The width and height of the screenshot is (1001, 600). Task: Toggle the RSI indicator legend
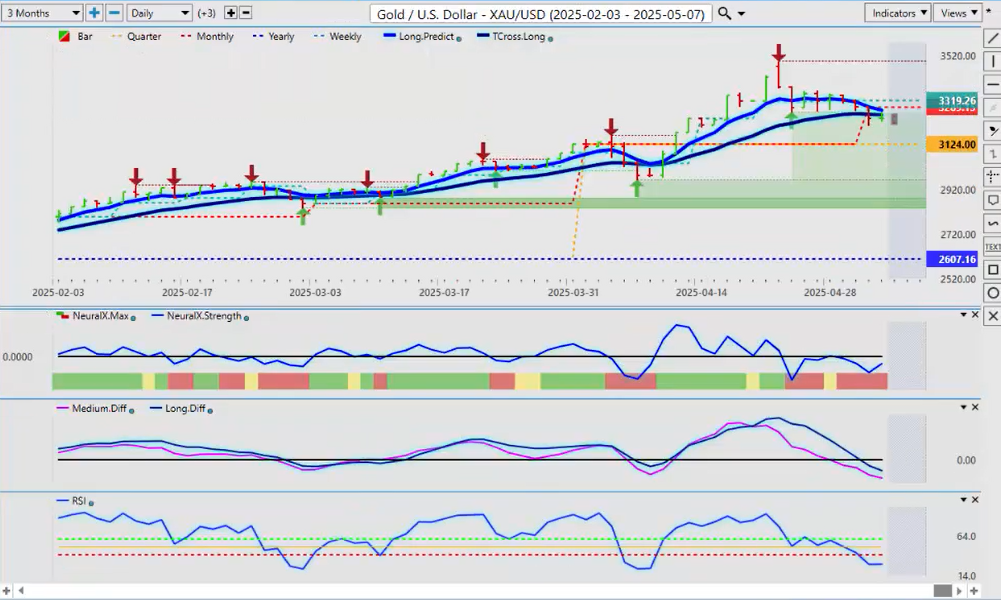[76, 502]
